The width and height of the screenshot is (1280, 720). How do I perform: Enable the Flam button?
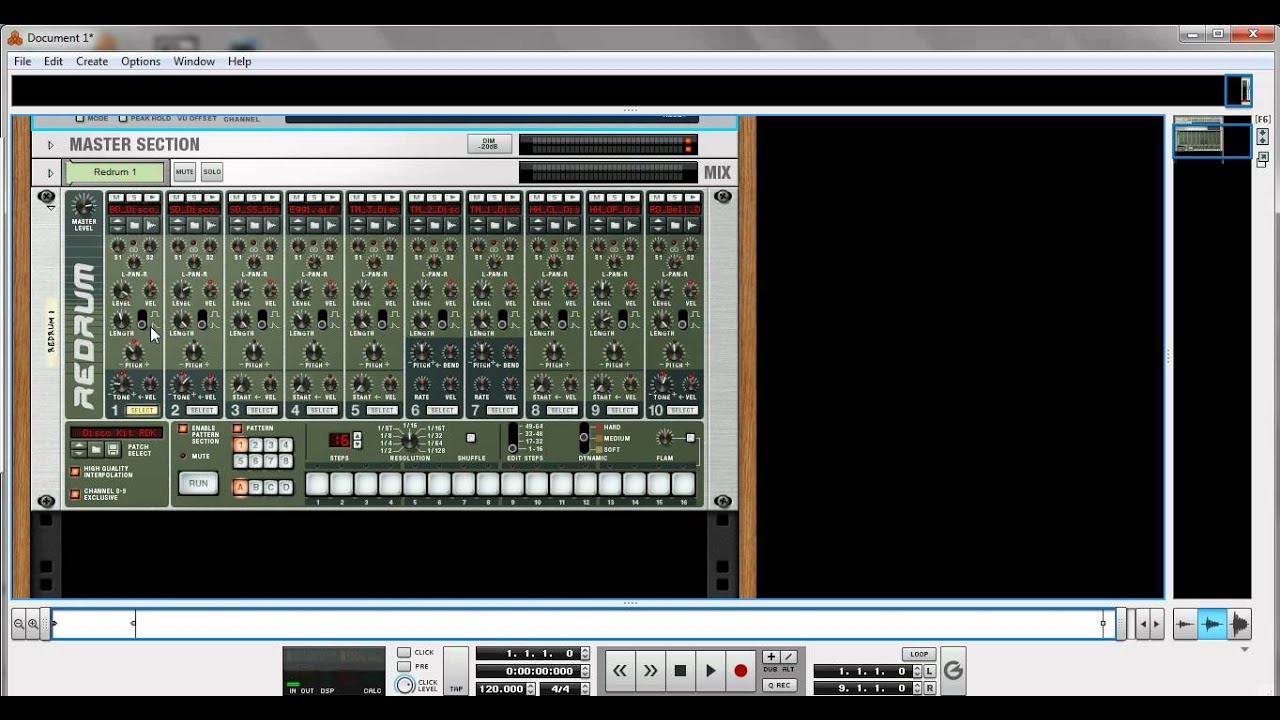point(690,438)
